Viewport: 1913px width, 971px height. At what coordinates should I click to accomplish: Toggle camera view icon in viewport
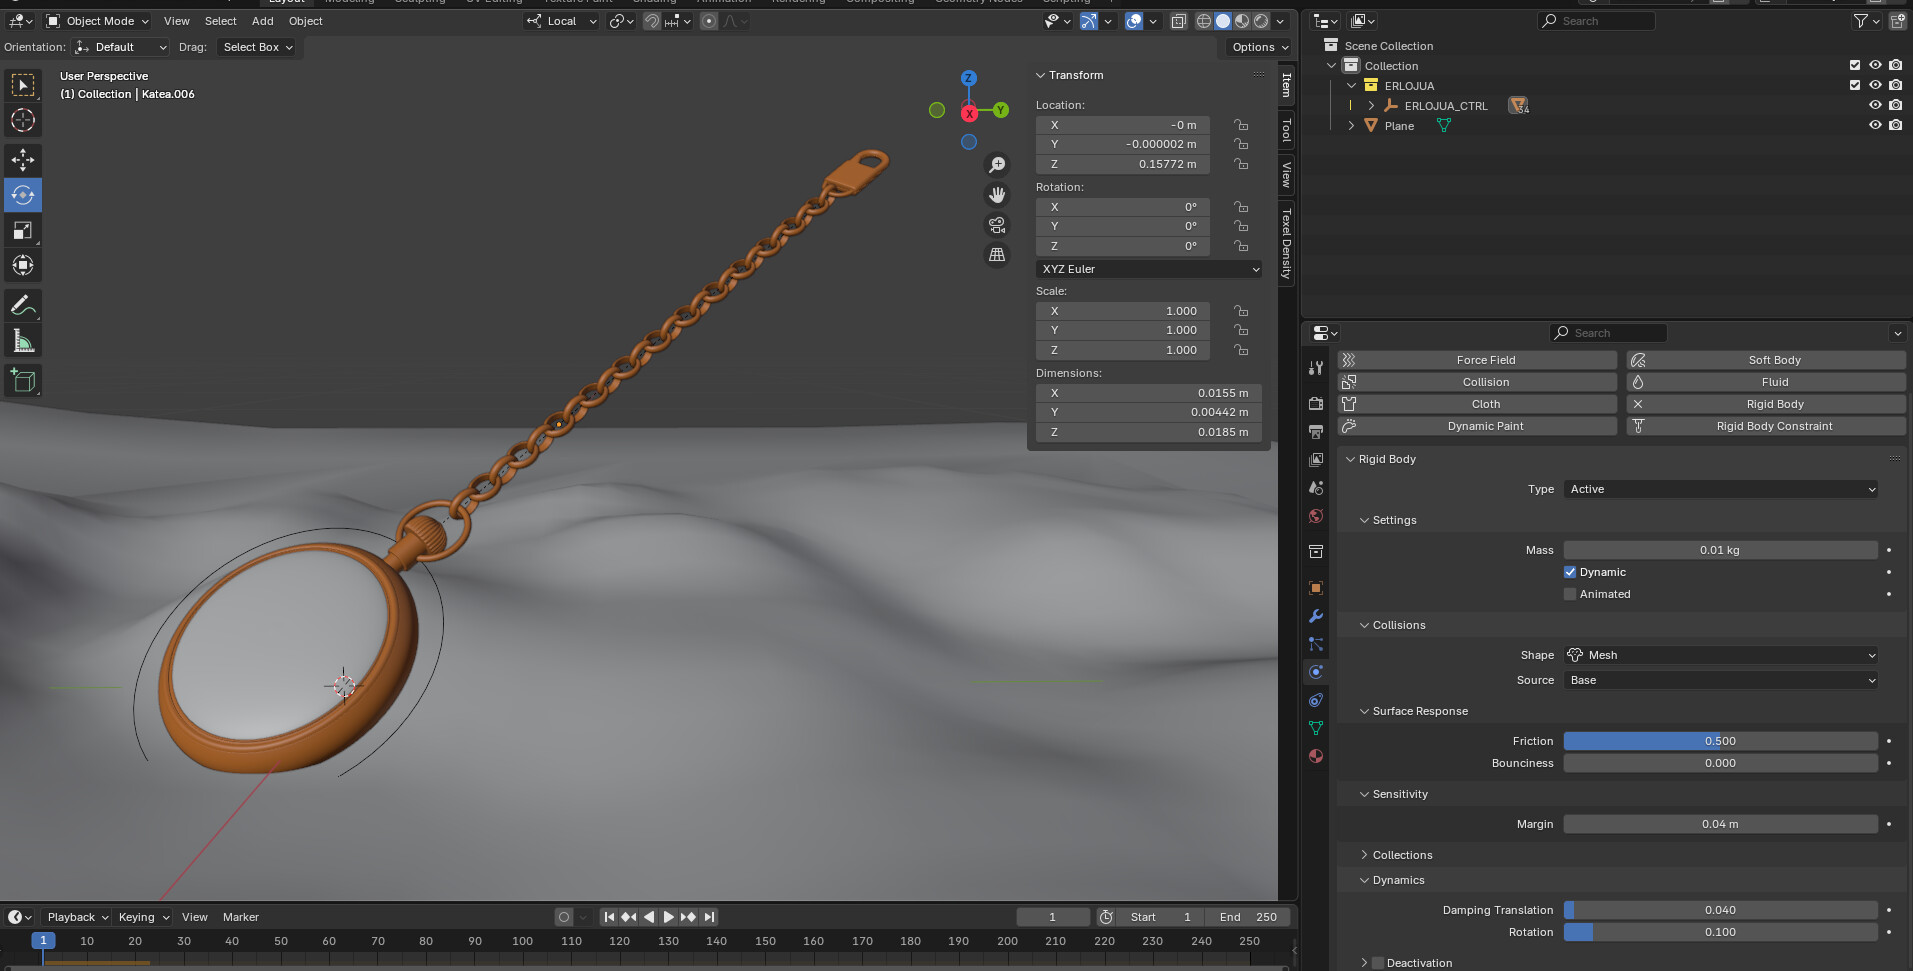tap(997, 225)
